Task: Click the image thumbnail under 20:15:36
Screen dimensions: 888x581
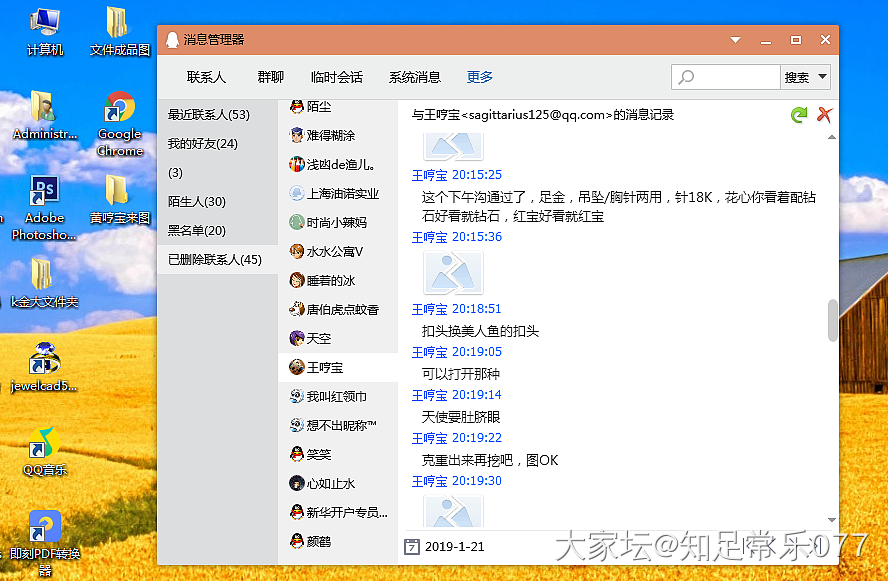Action: tap(454, 272)
